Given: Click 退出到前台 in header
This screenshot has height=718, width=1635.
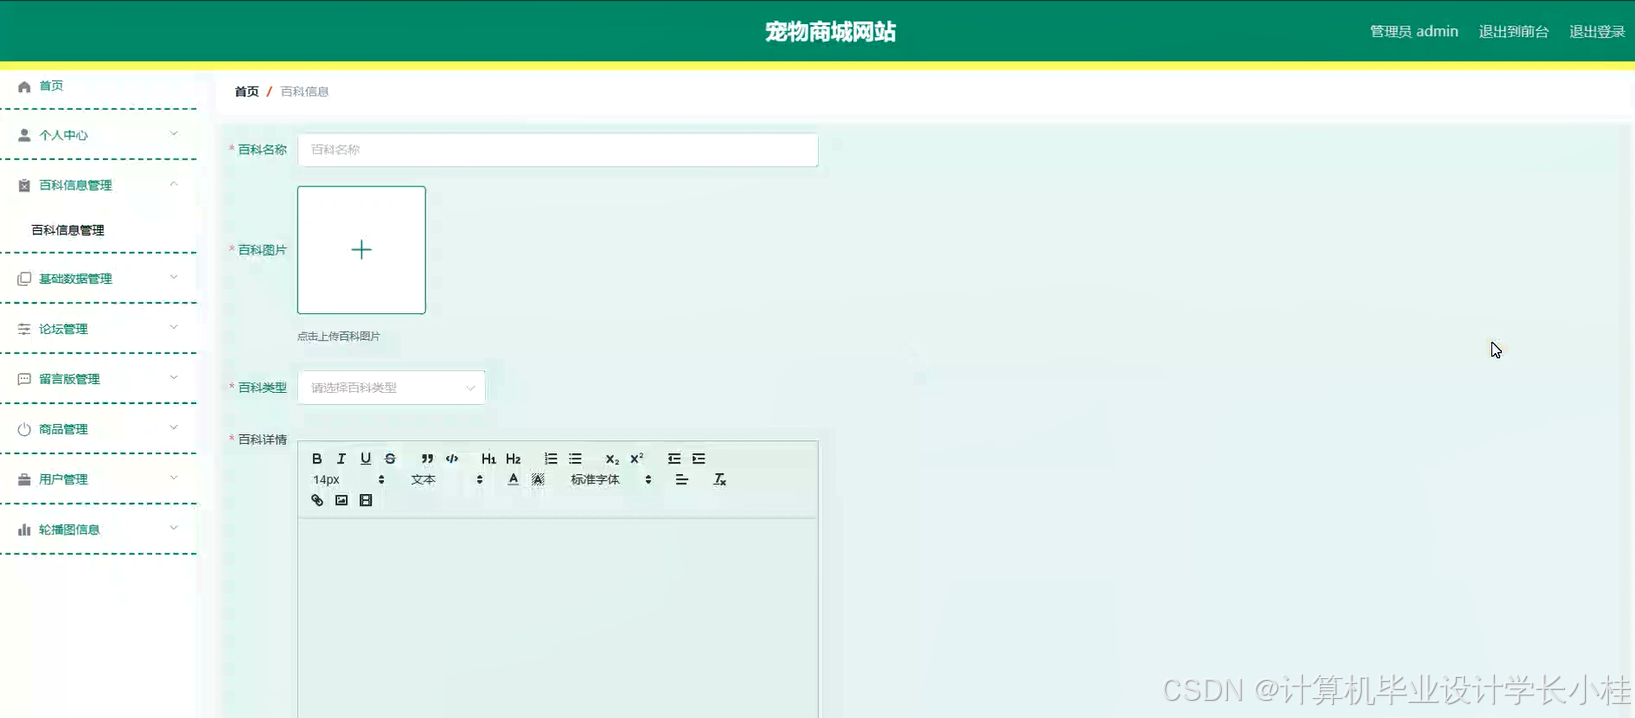Looking at the screenshot, I should tap(1513, 32).
